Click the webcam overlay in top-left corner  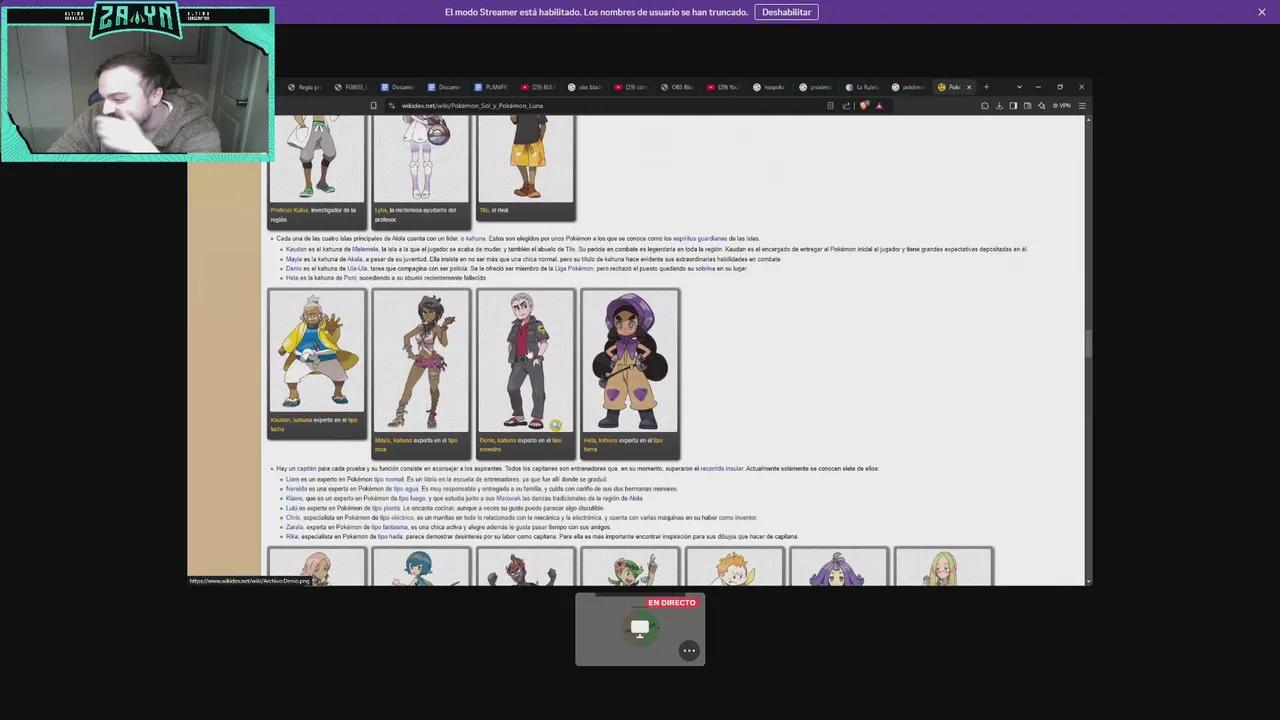click(137, 81)
